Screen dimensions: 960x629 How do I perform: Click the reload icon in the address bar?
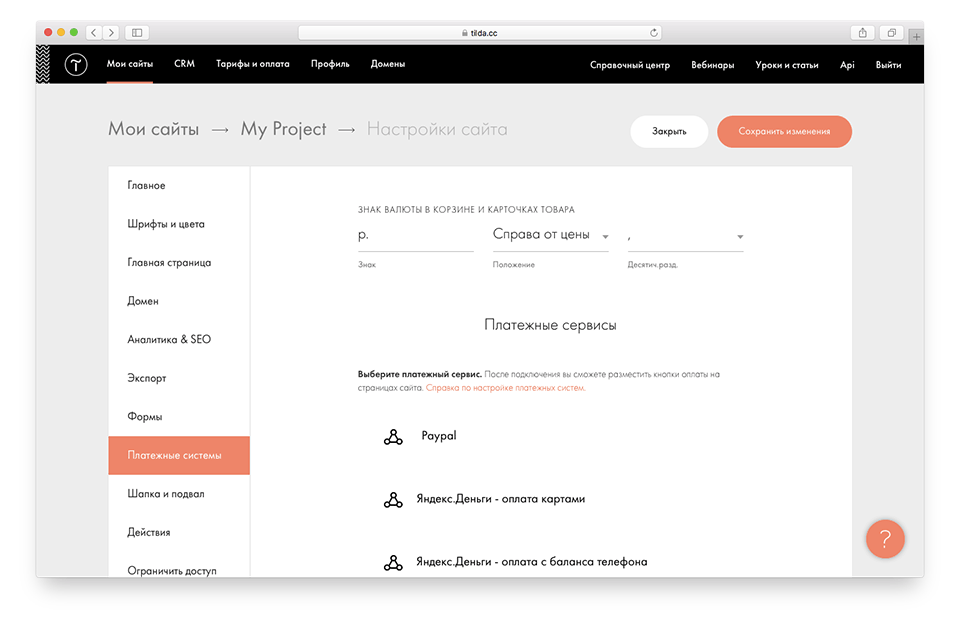(x=655, y=31)
